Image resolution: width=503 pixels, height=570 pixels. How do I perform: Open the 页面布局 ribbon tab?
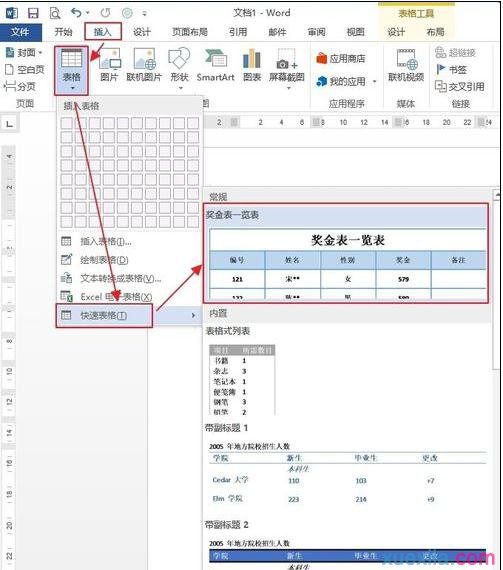tap(190, 32)
